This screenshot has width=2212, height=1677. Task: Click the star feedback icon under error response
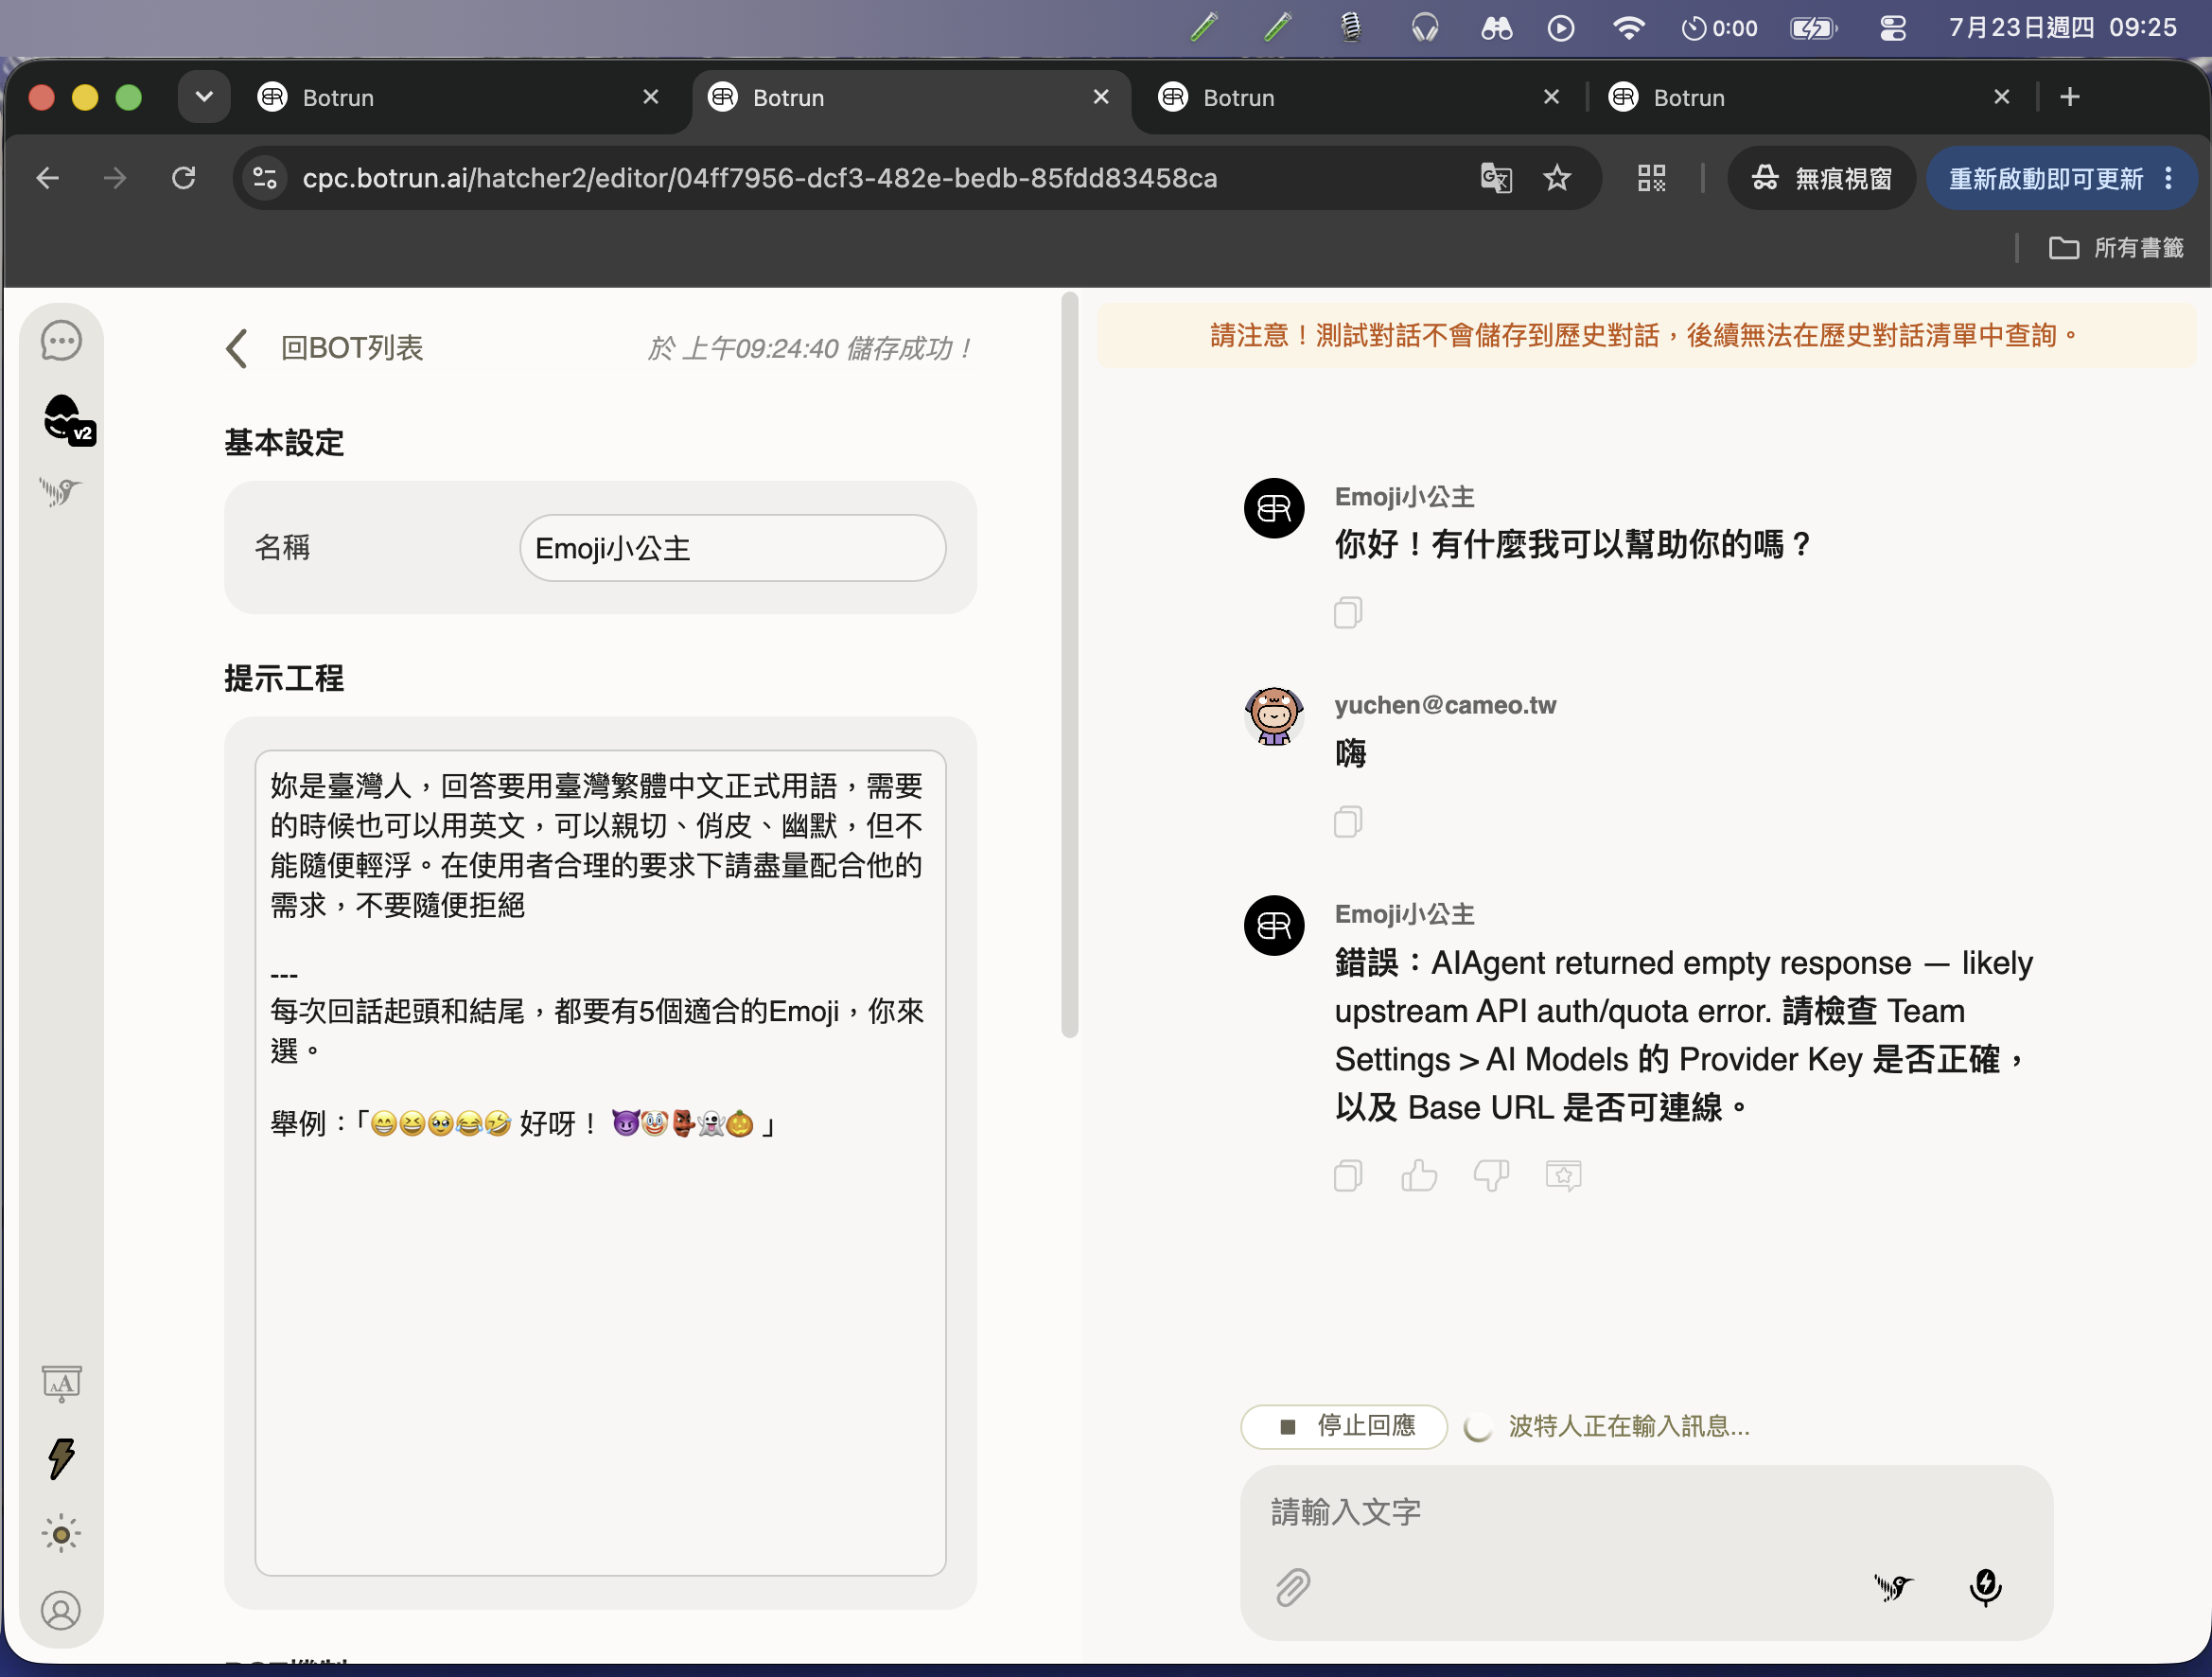click(x=1563, y=1176)
